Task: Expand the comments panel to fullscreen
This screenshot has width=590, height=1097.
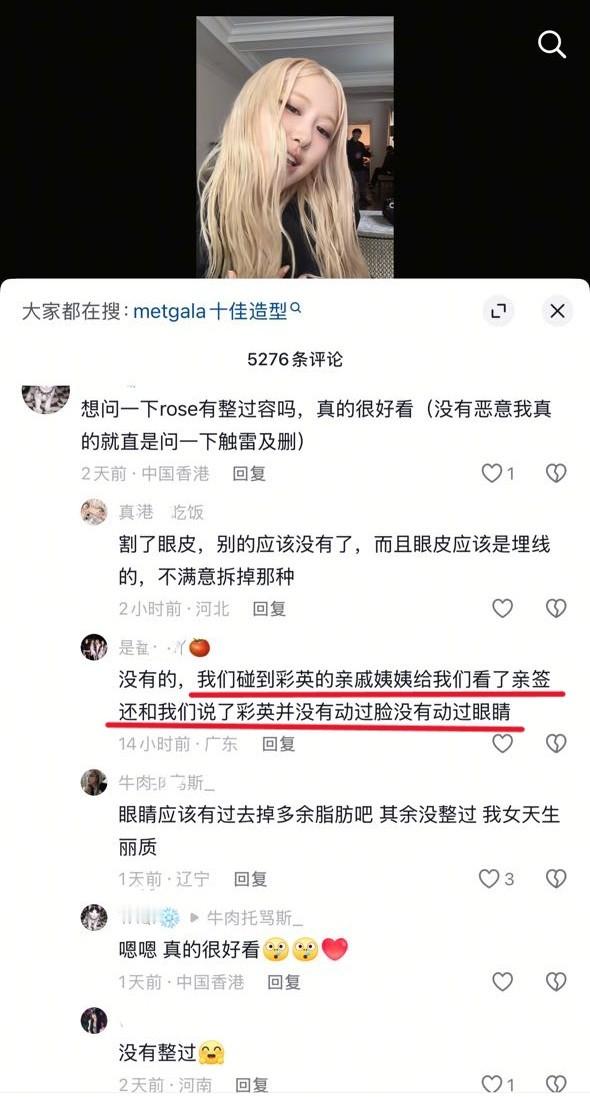Action: [x=498, y=311]
